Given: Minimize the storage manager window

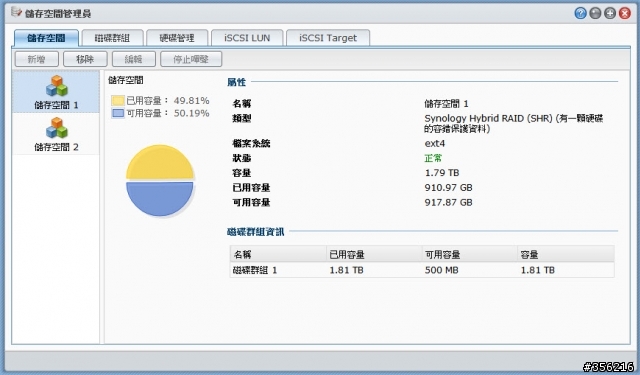Looking at the screenshot, I should coord(595,13).
